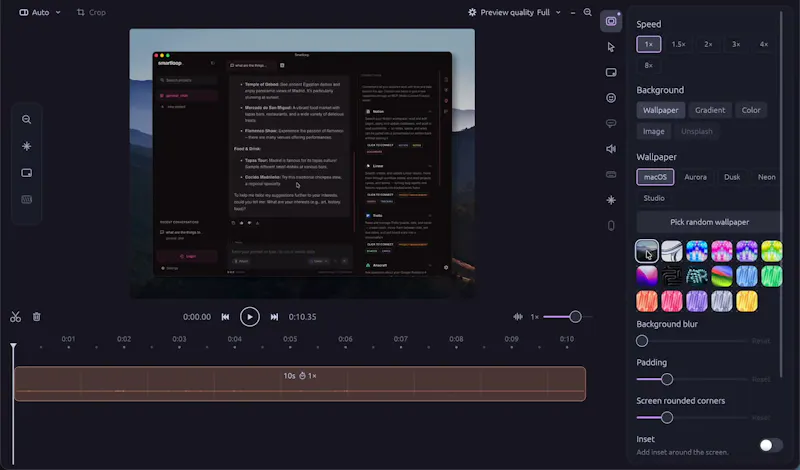This screenshot has width=800, height=470.
Task: Choose the mountain landscape wallpaper thumbnail
Action: click(x=646, y=251)
